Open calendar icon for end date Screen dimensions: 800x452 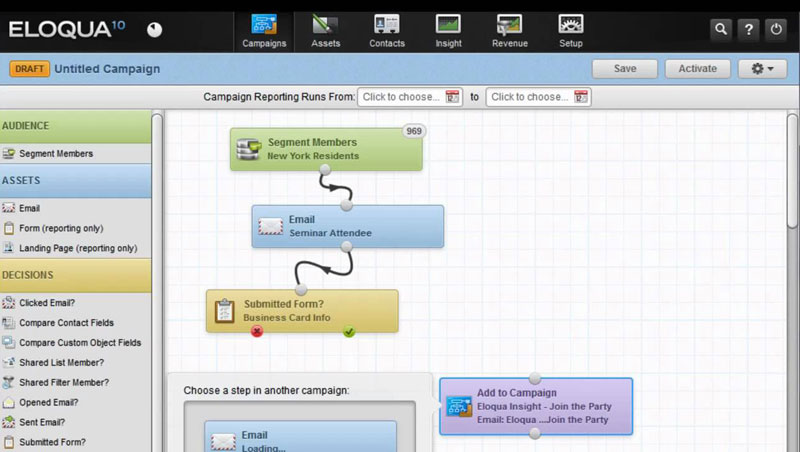pyautogui.click(x=581, y=97)
